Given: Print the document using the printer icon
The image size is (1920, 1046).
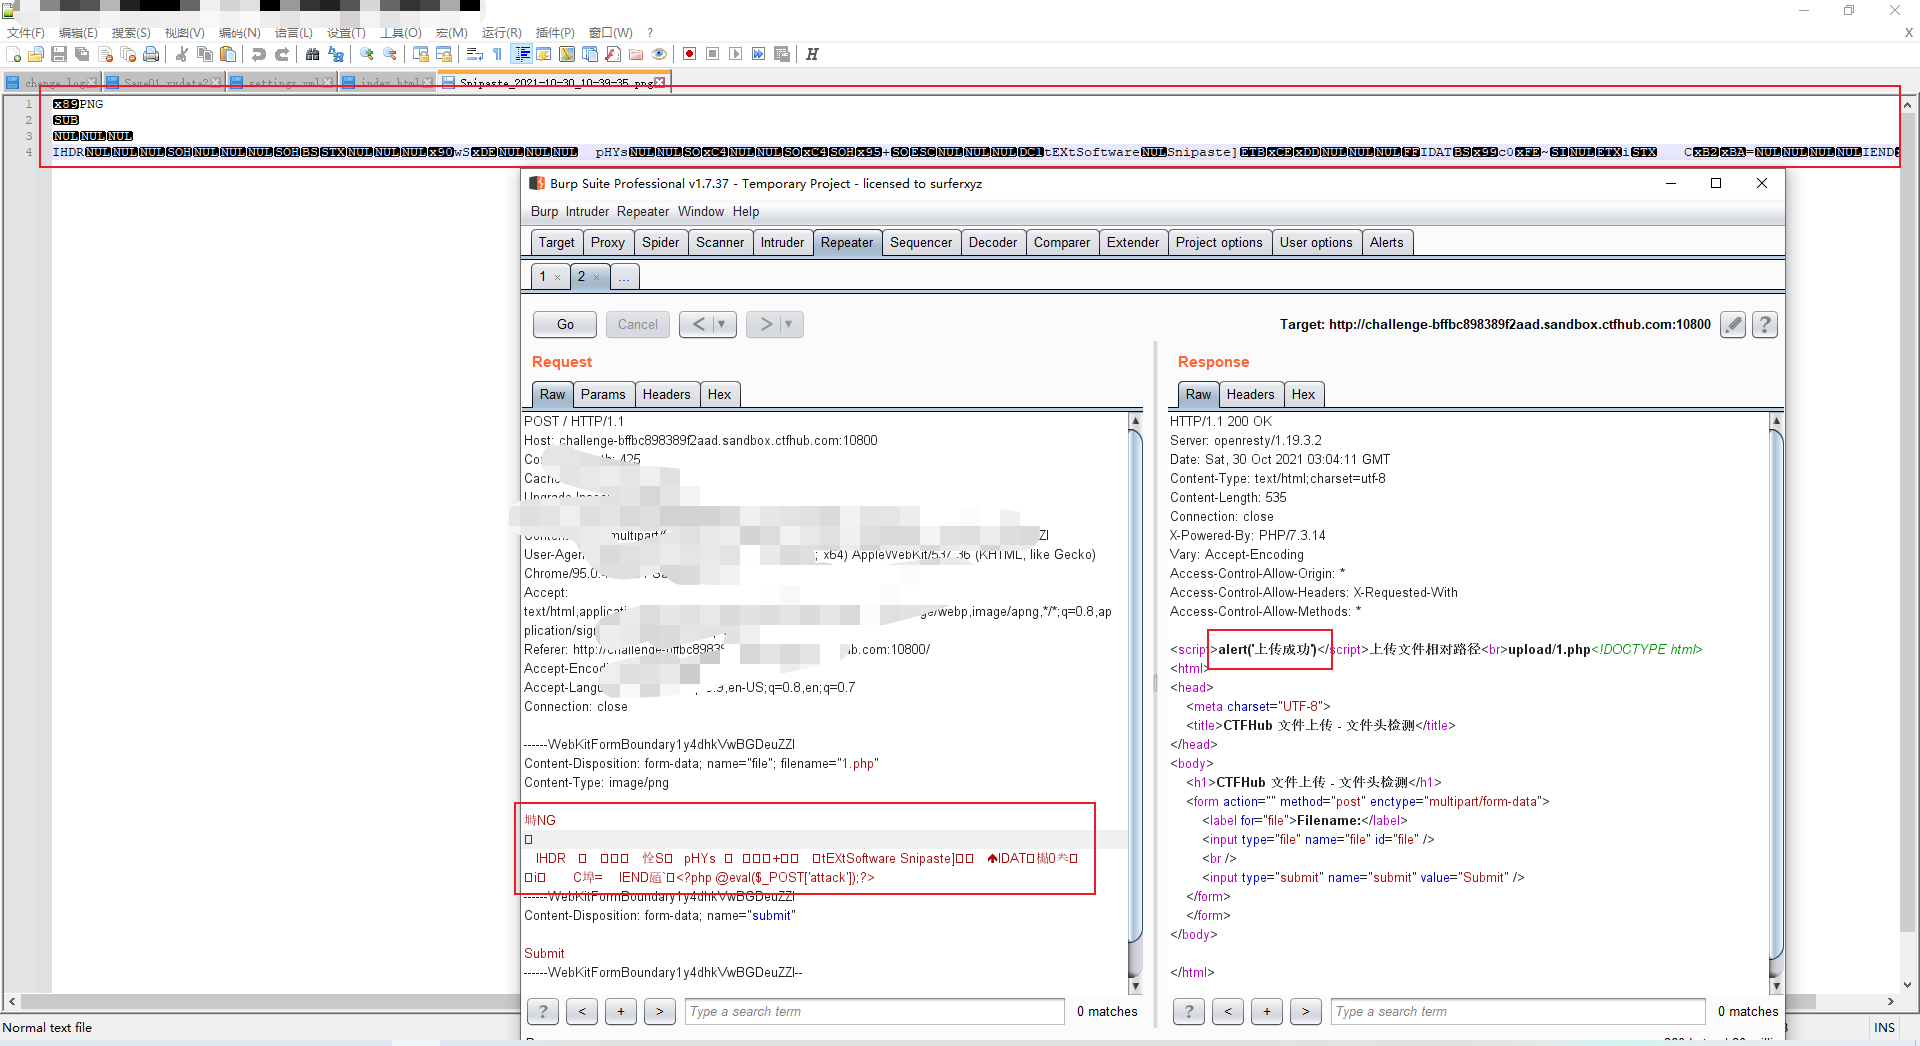Looking at the screenshot, I should 150,54.
